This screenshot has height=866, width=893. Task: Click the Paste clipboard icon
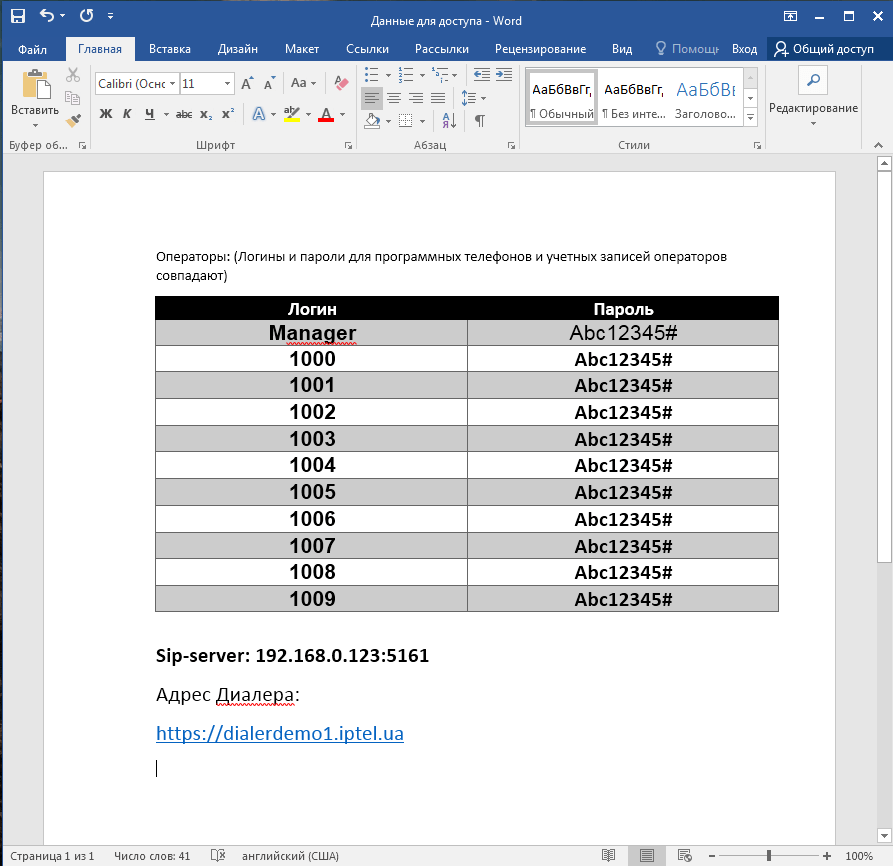[x=36, y=84]
